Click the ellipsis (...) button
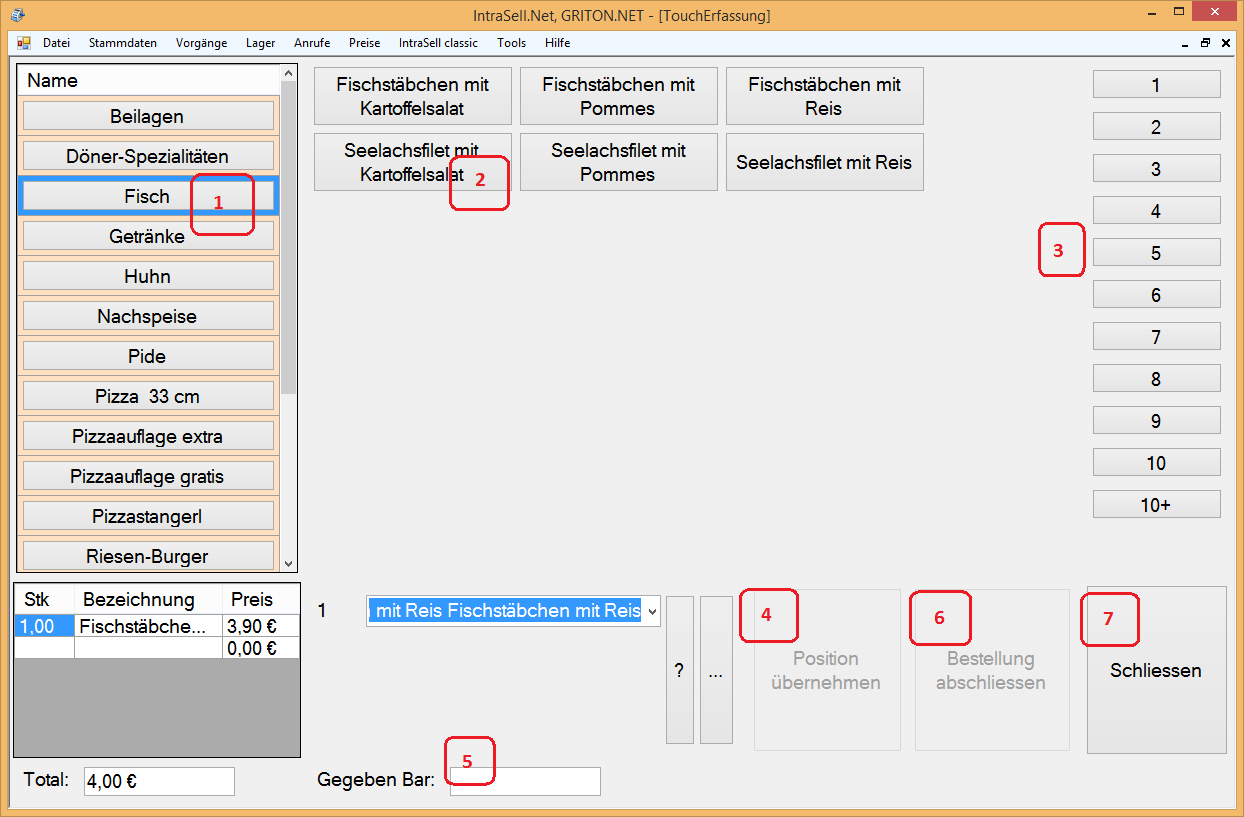 coord(716,670)
